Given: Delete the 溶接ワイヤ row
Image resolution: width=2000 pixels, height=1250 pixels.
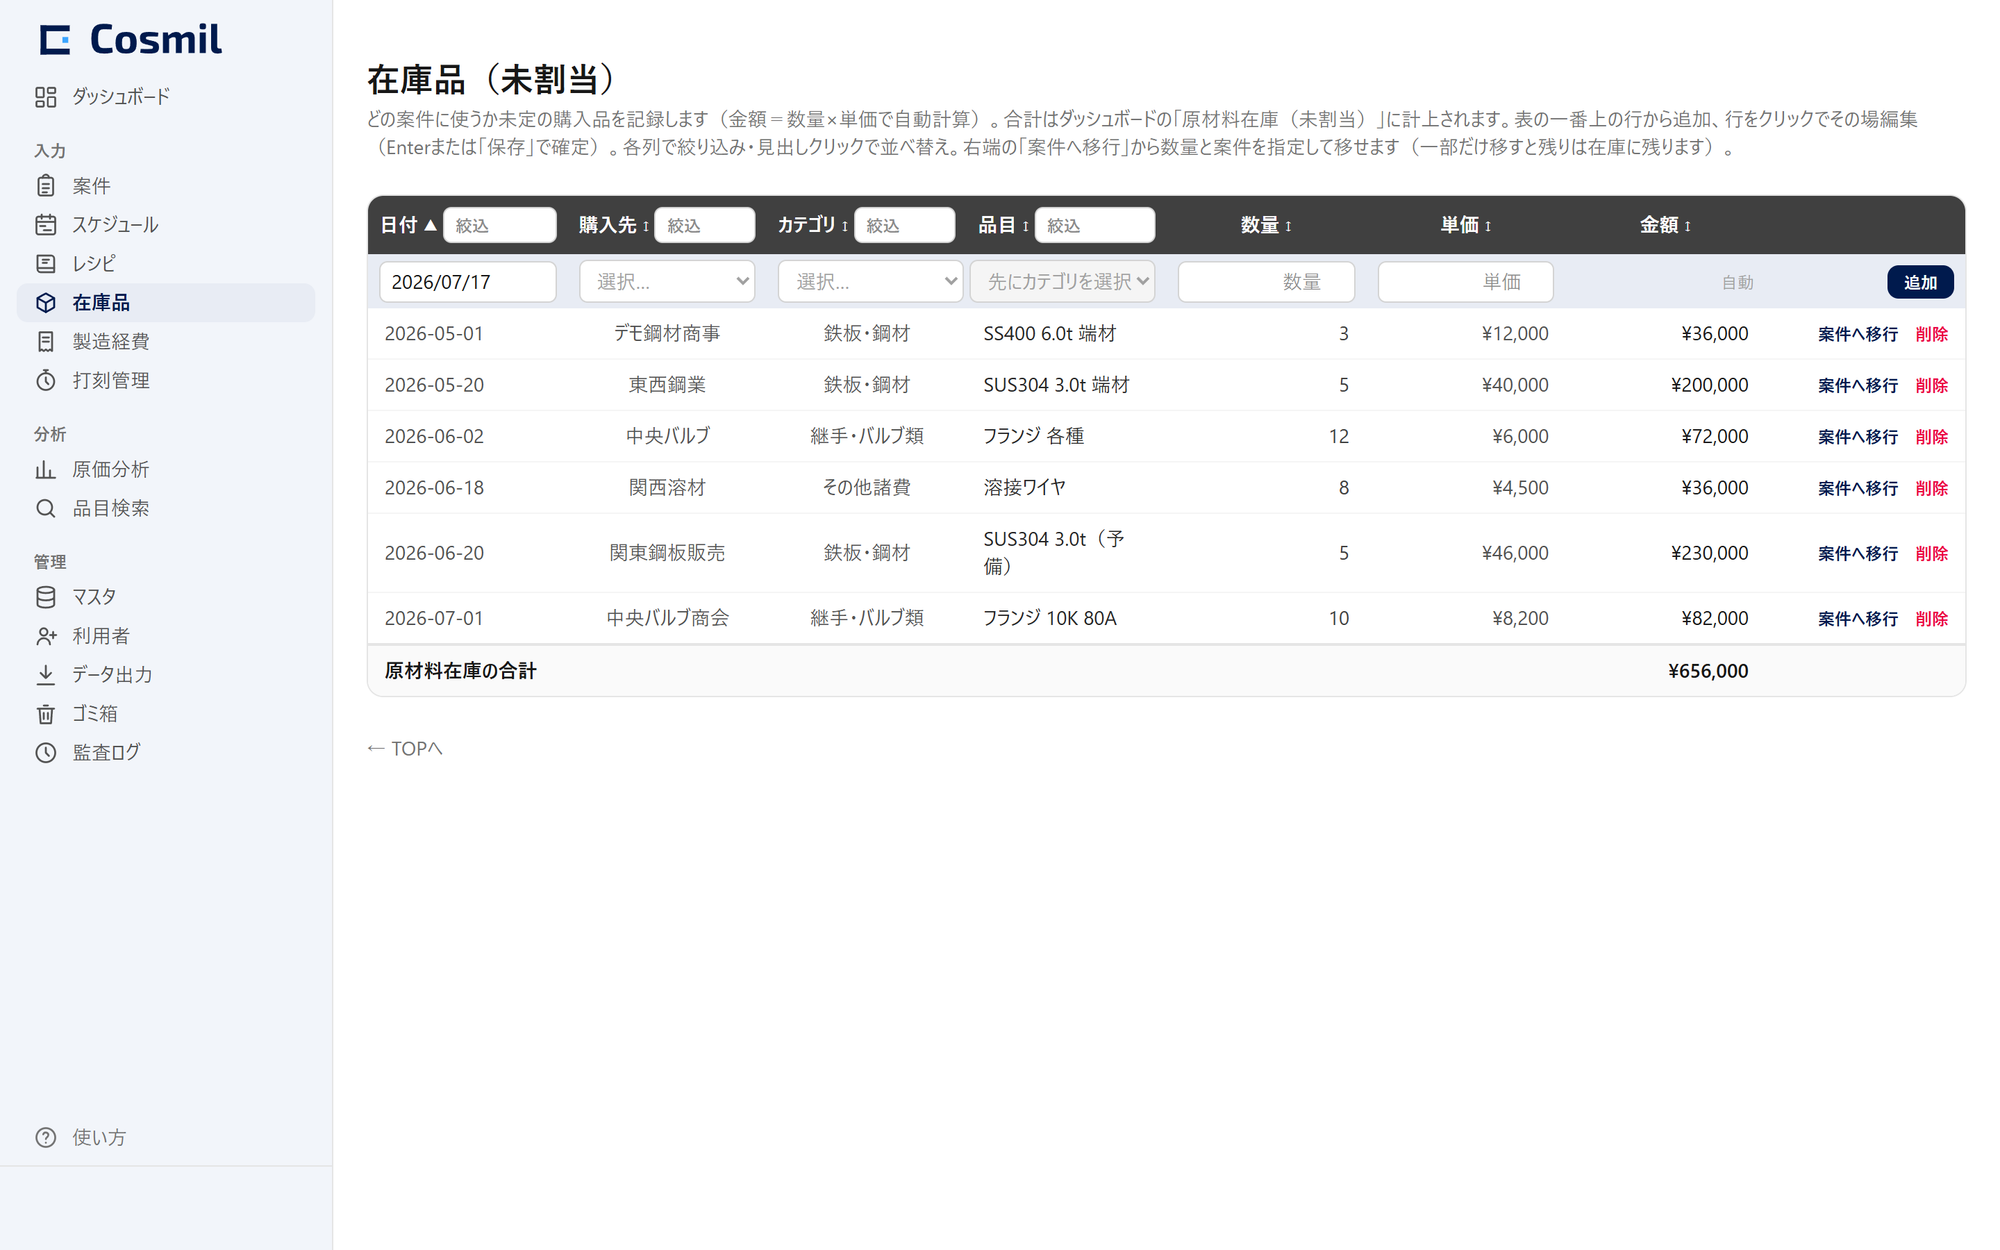Looking at the screenshot, I should click(1931, 488).
